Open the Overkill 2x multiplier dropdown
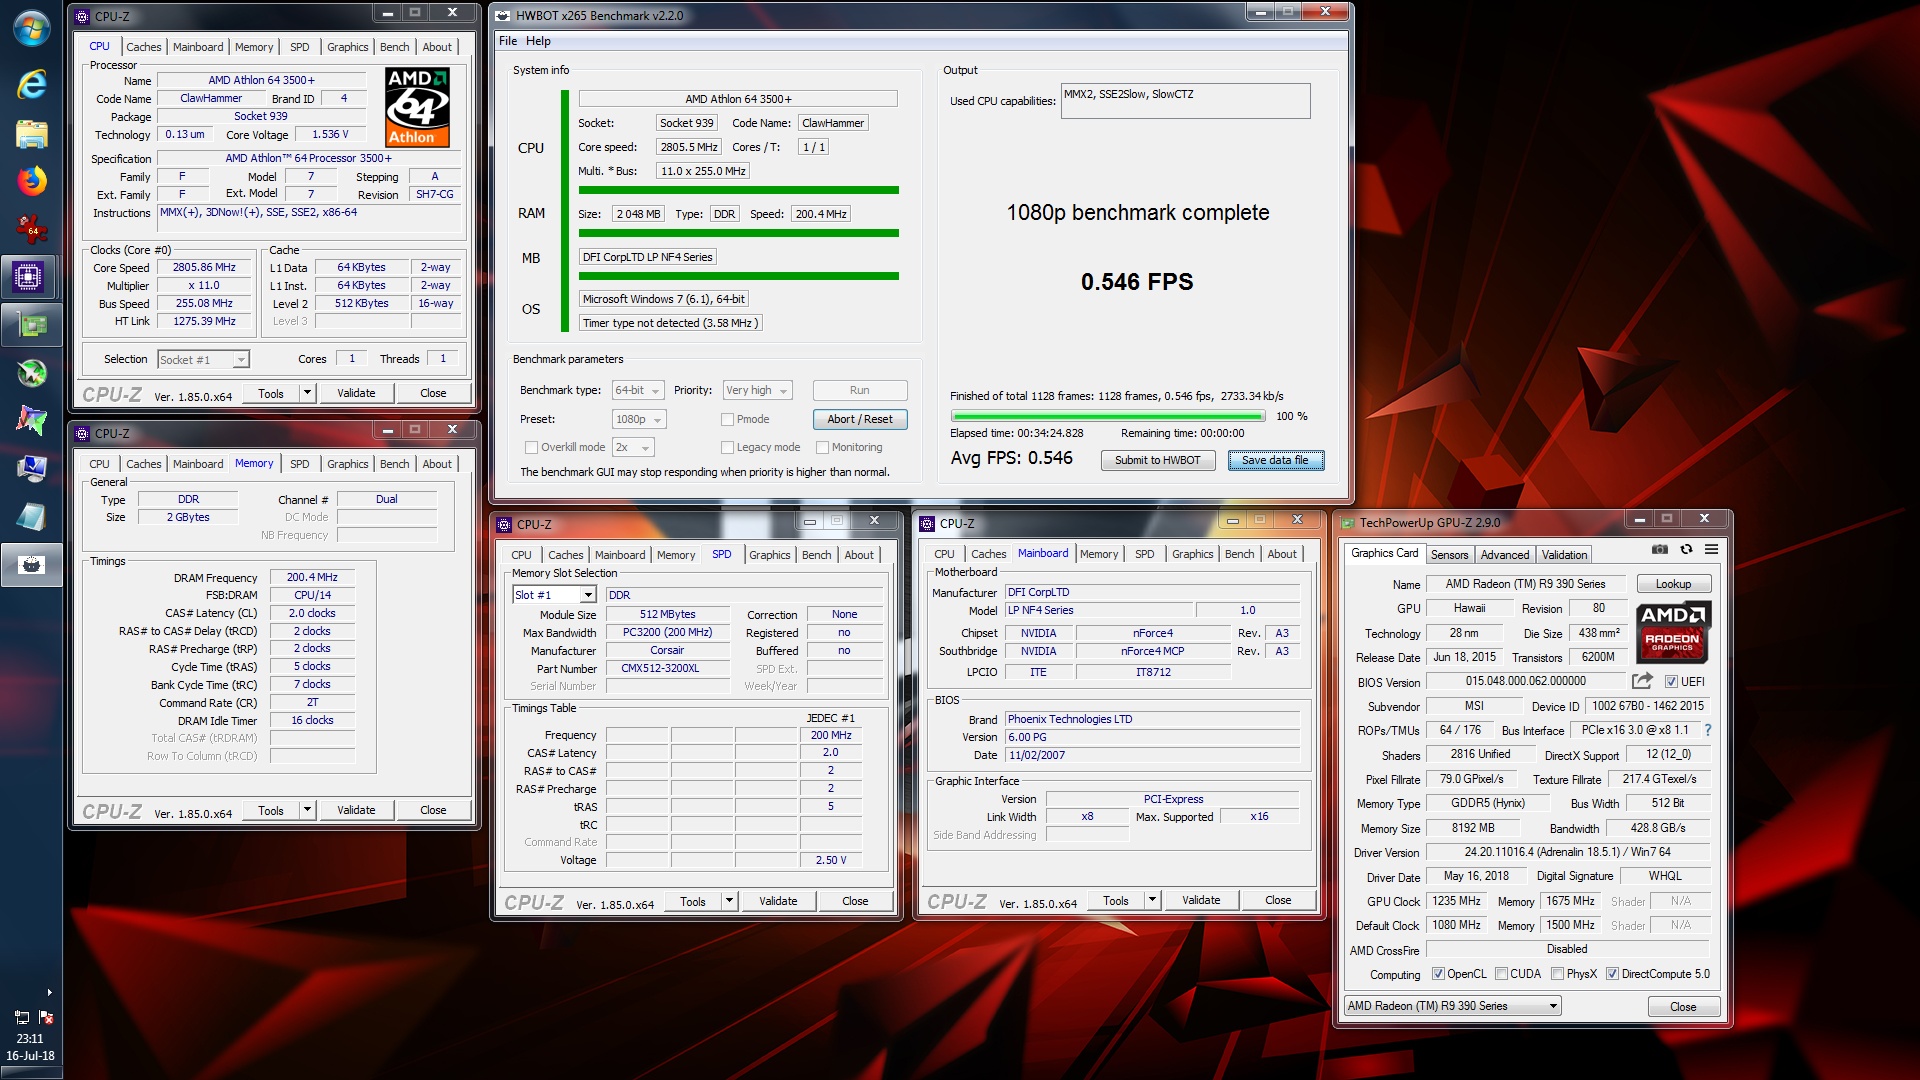This screenshot has height=1080, width=1920. pyautogui.click(x=633, y=447)
